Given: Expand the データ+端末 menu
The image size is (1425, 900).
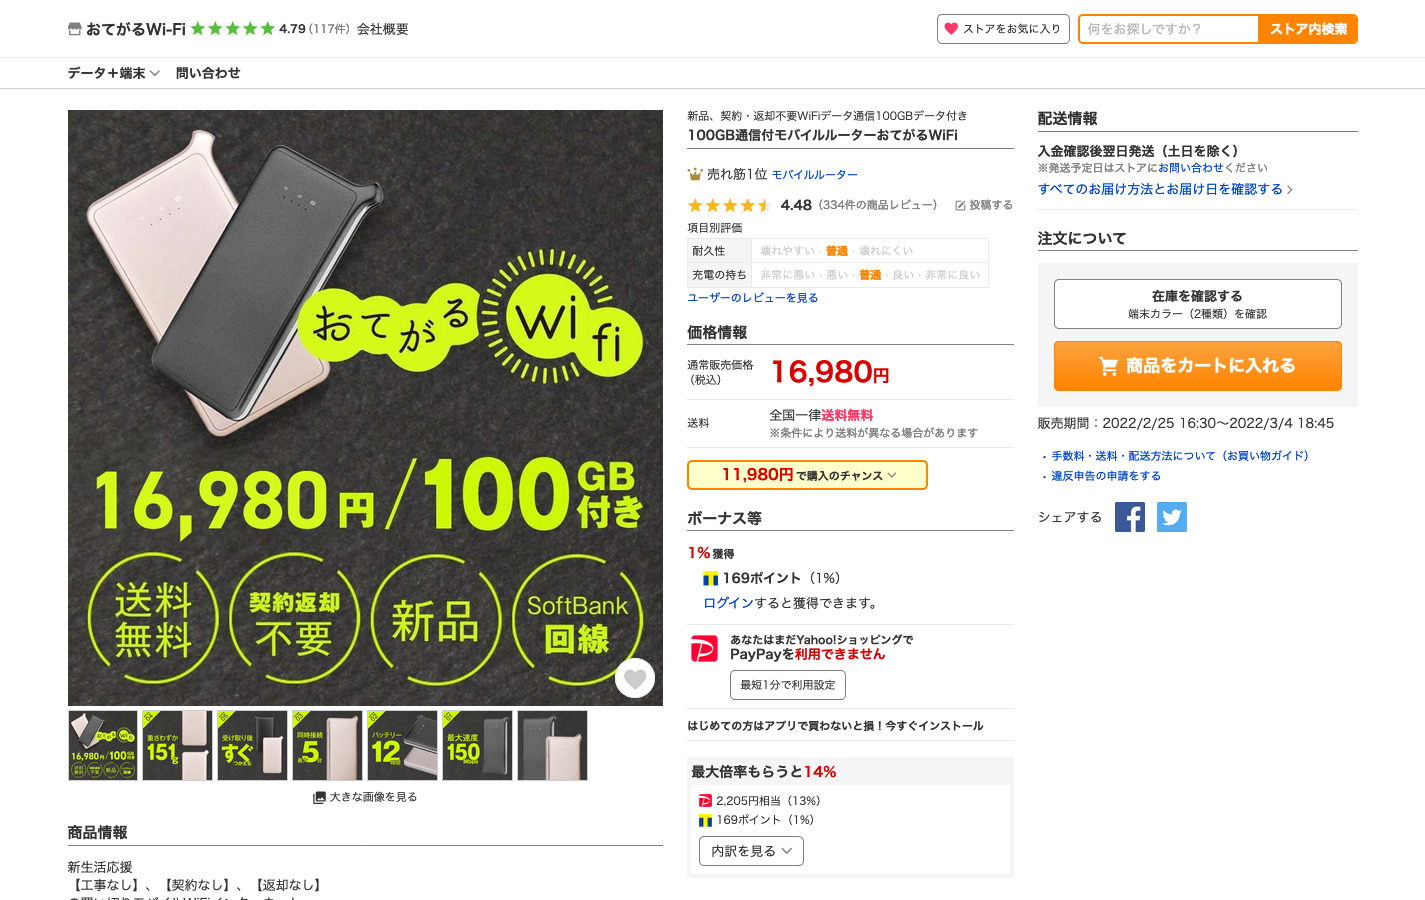Looking at the screenshot, I should click(113, 73).
